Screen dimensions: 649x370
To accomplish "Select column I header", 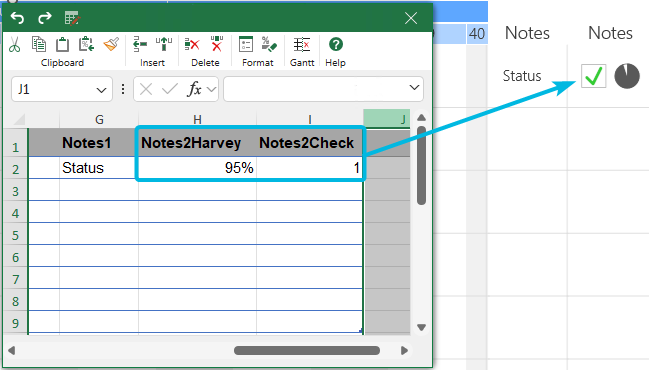I will (x=310, y=120).
